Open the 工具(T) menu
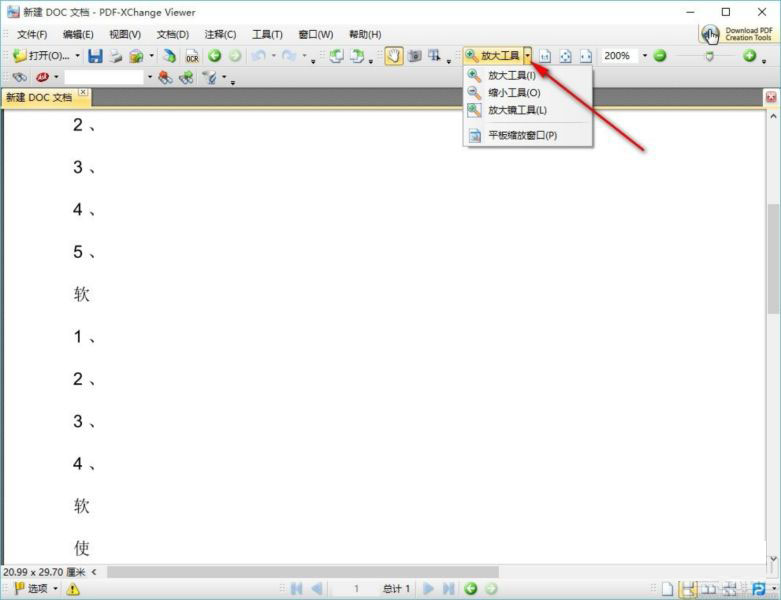 point(267,34)
